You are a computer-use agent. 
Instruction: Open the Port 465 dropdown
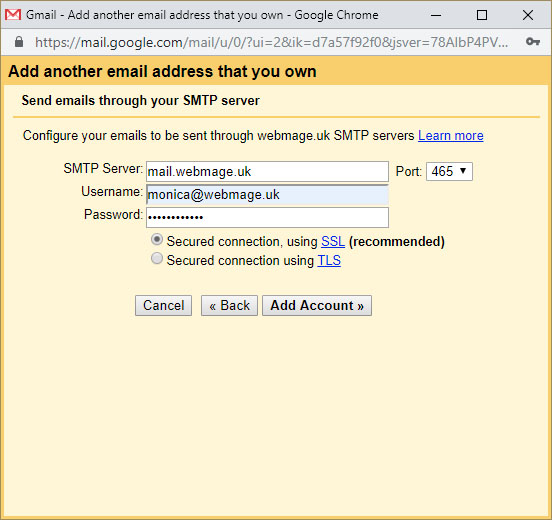(x=449, y=171)
